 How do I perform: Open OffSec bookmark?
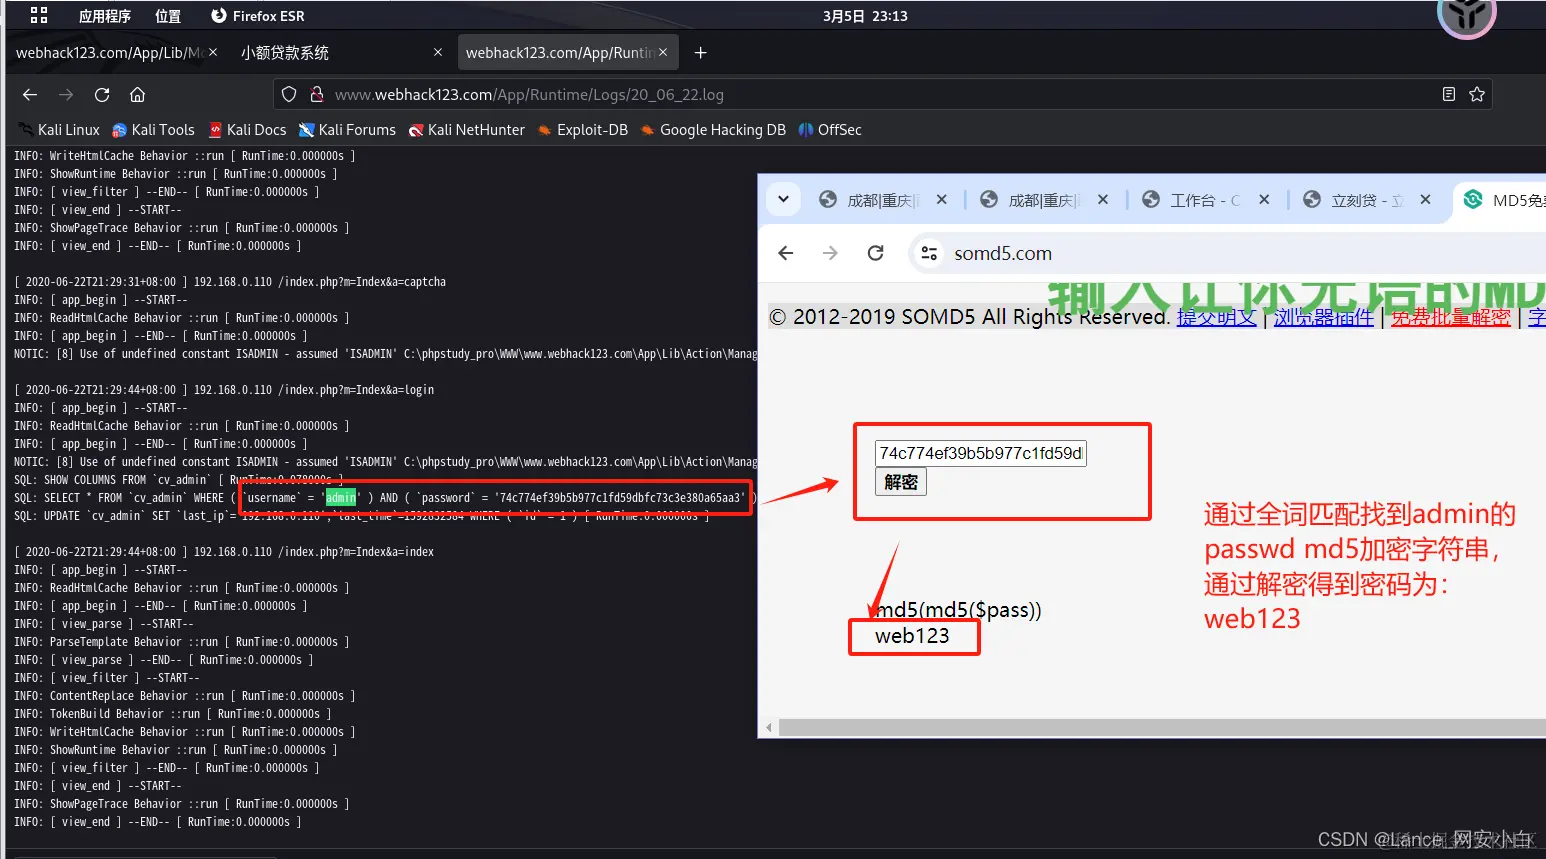(830, 130)
